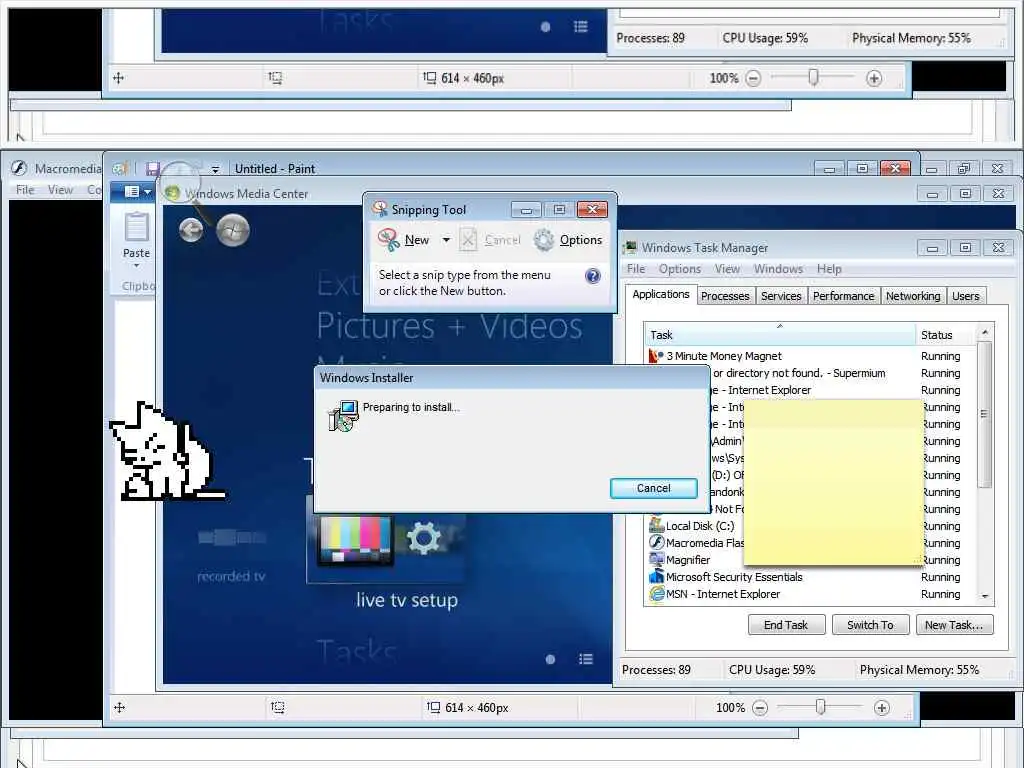Open the Performance tab in Task Manager

[x=843, y=296]
